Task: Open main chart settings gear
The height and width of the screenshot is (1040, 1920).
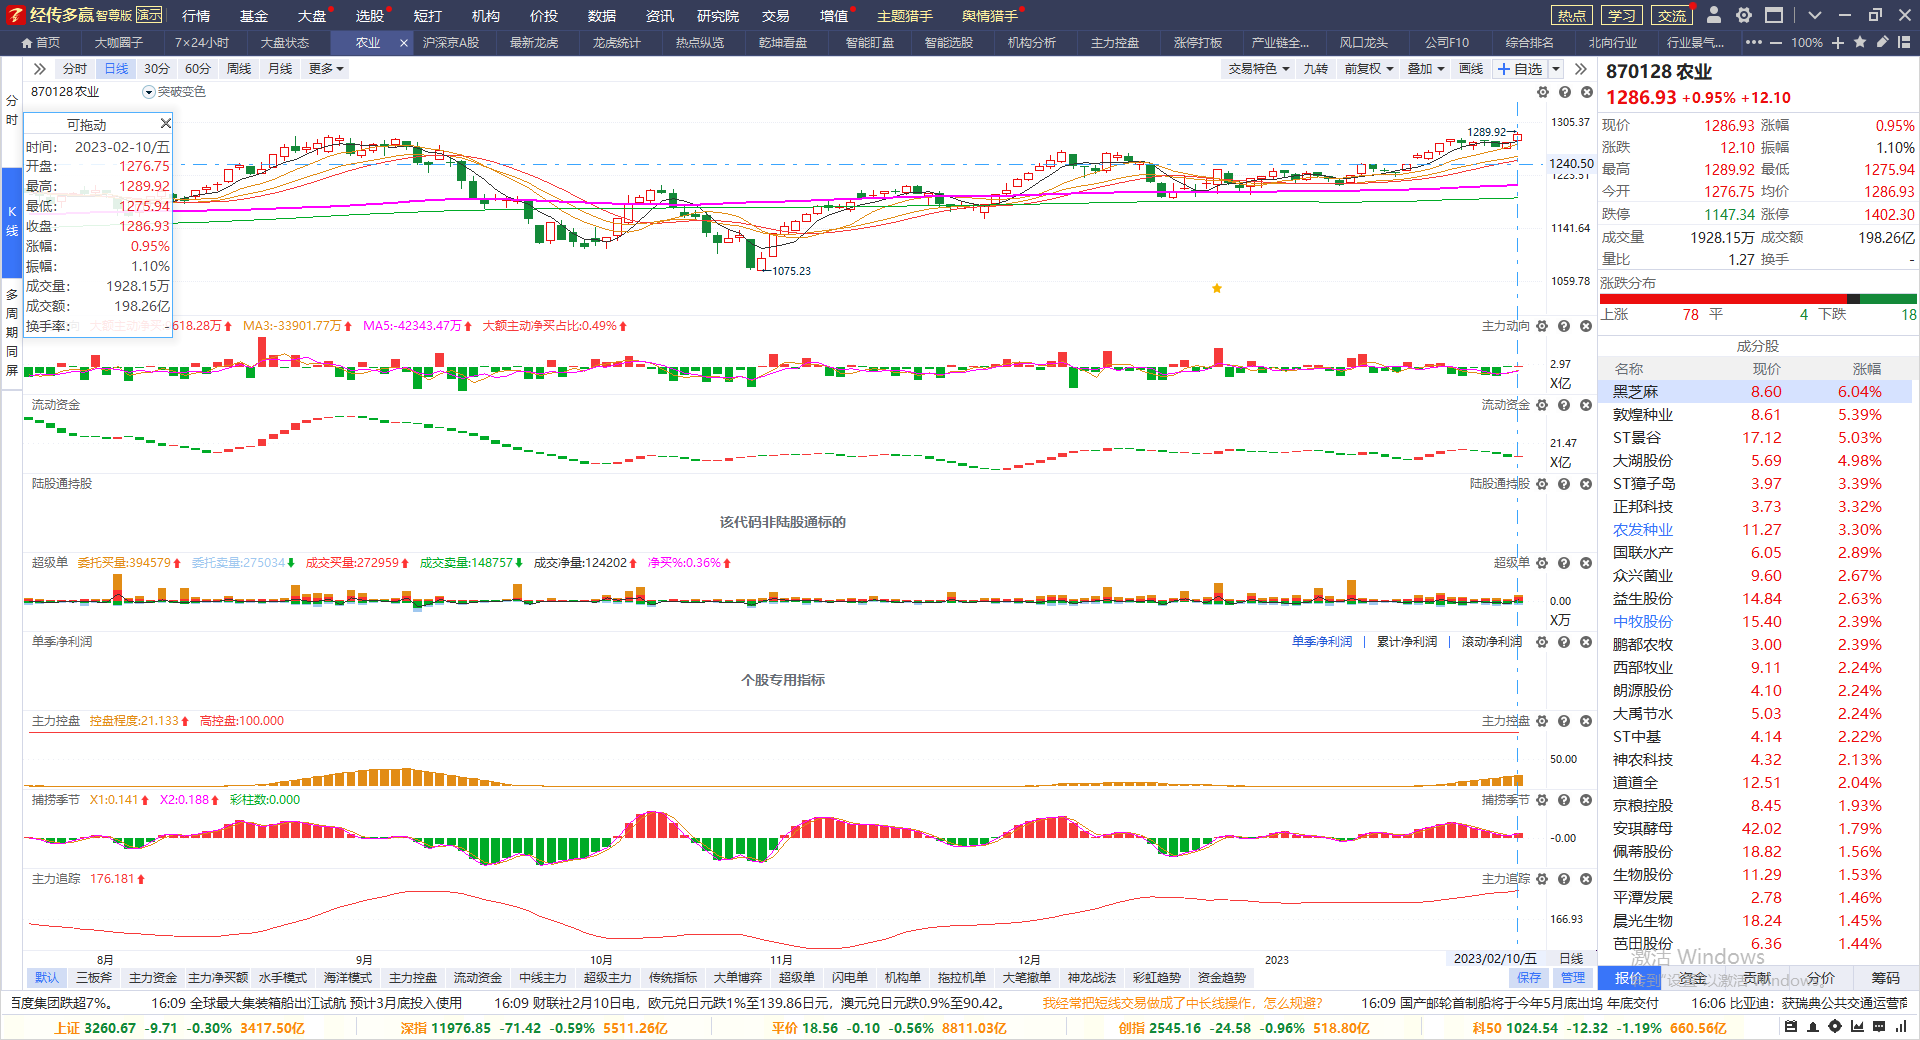Action: coord(1543,92)
